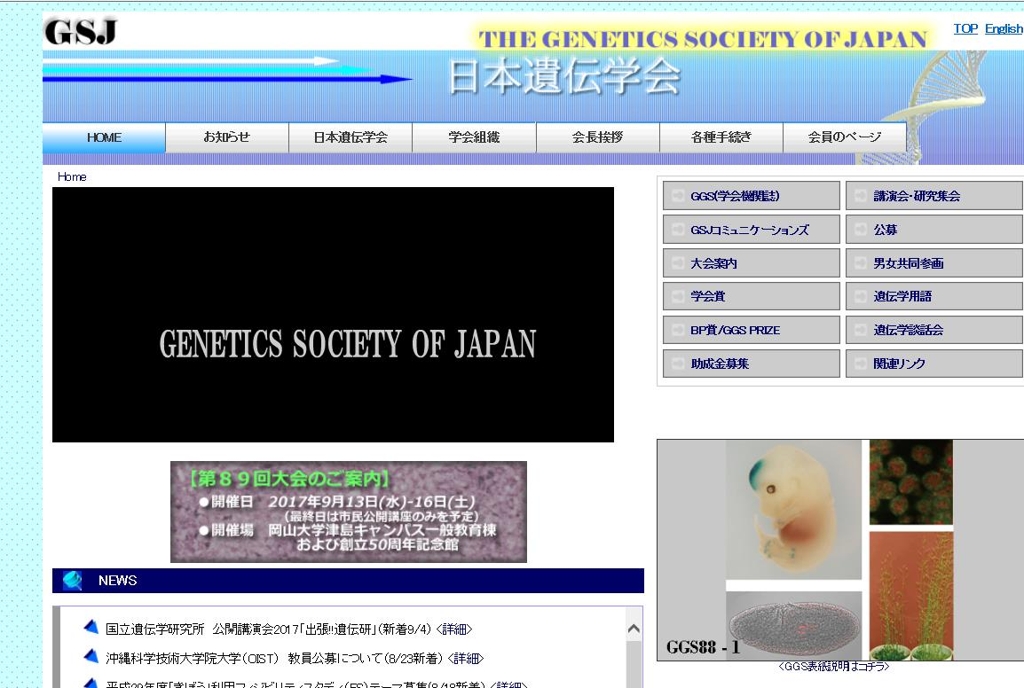This screenshot has height=688, width=1024.
Task: Open the 遺伝学談話会 button
Action: pyautogui.click(x=934, y=330)
